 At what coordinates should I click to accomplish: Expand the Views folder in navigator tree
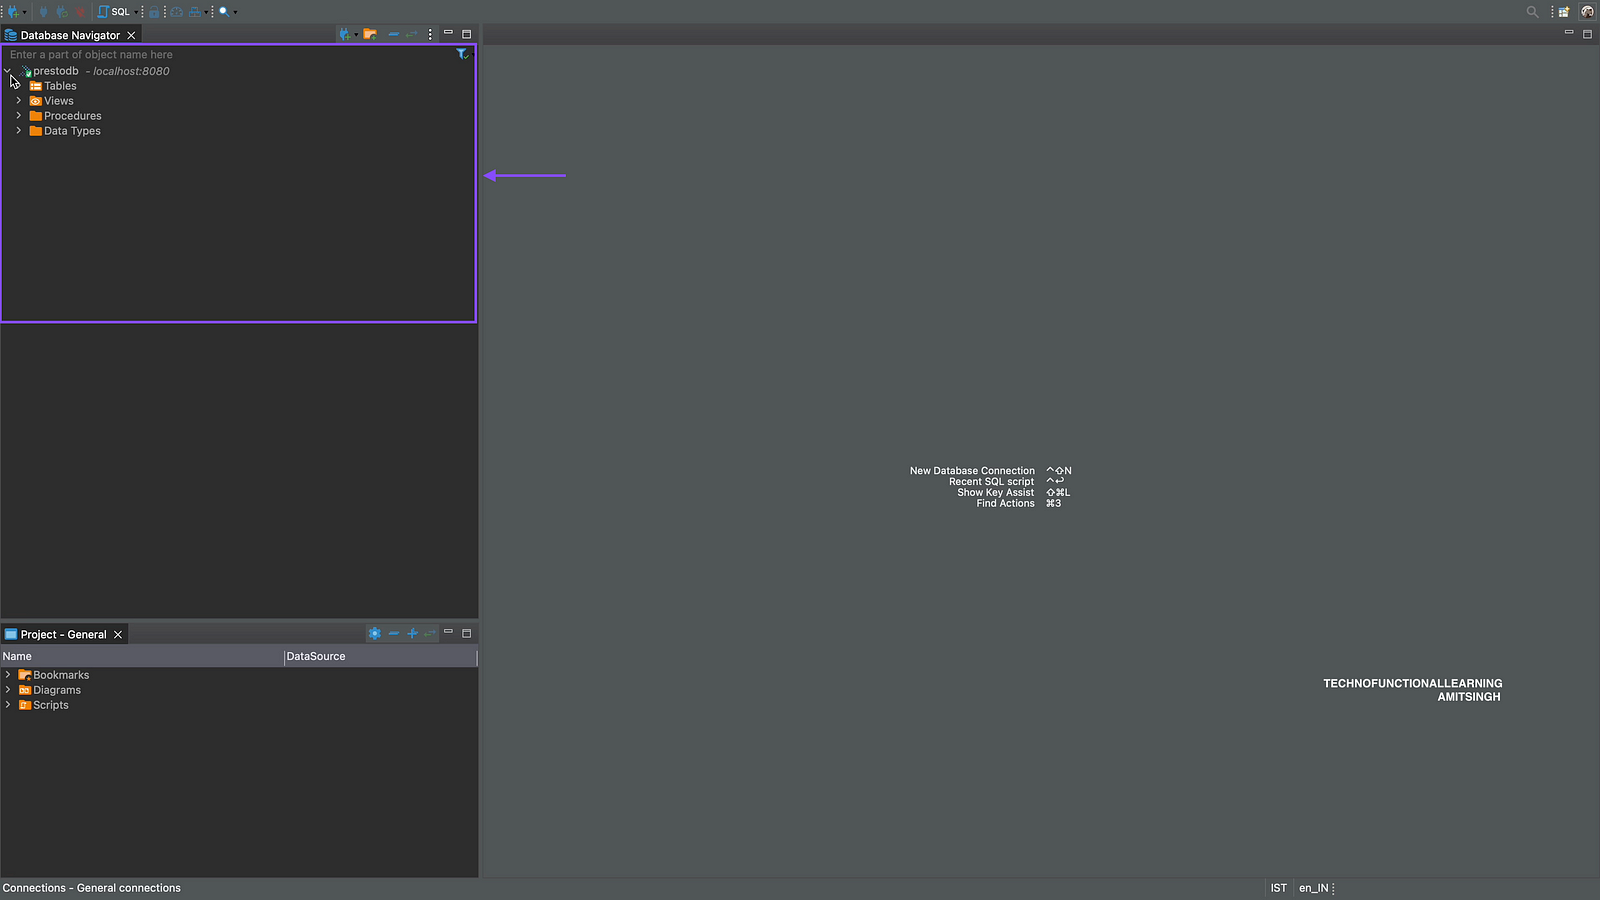(18, 101)
